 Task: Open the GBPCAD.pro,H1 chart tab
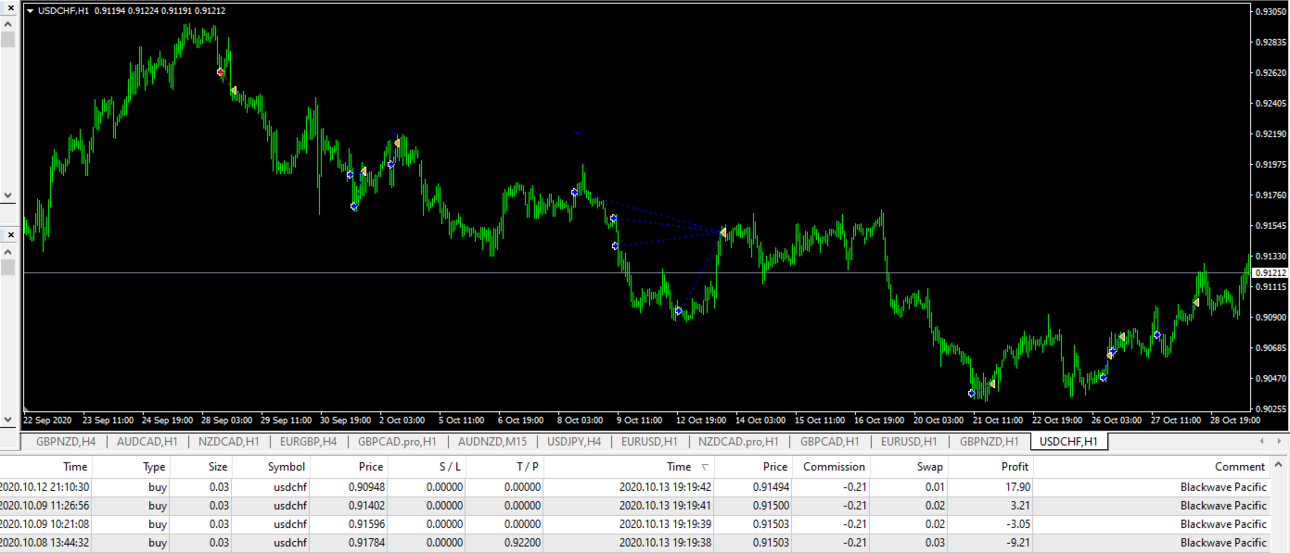tap(397, 441)
